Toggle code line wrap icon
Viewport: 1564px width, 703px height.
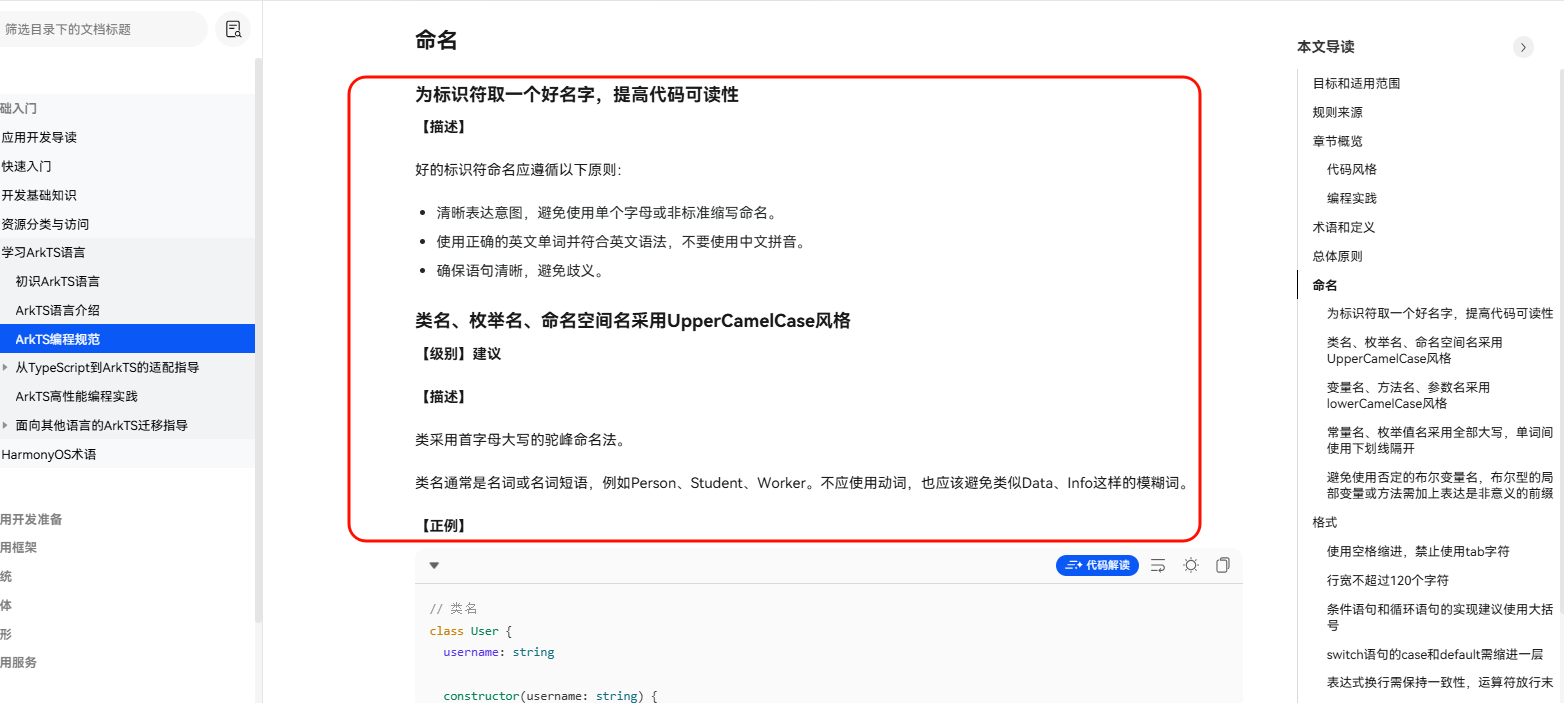pos(1158,566)
